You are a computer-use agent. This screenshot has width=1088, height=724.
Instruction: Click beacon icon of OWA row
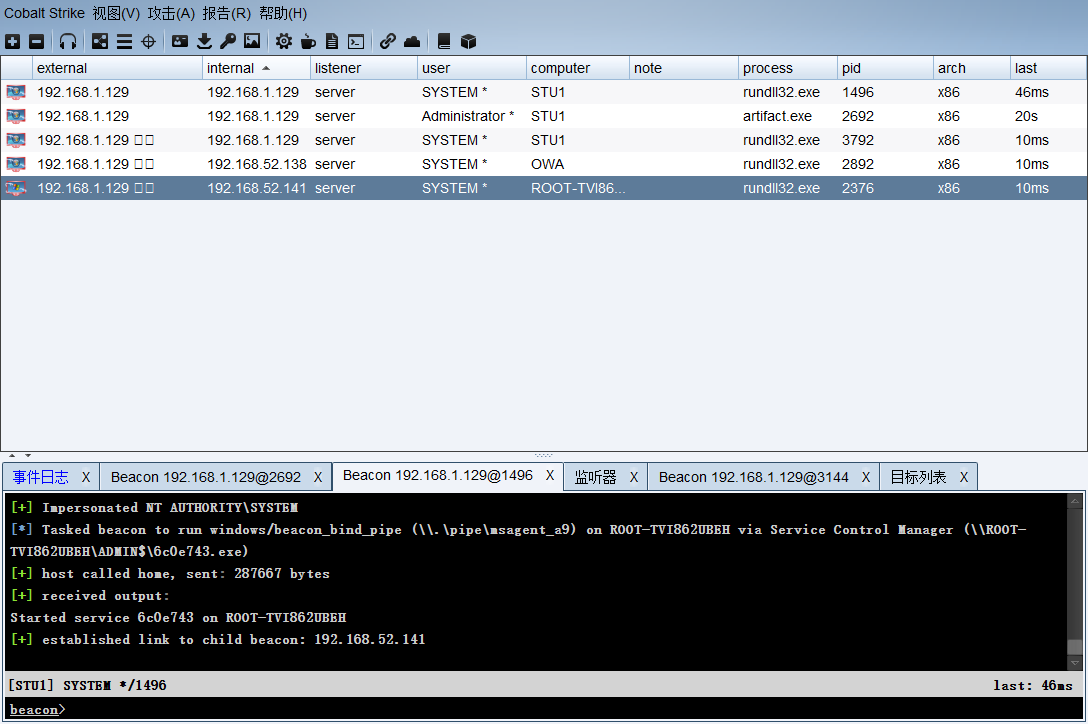pos(16,164)
